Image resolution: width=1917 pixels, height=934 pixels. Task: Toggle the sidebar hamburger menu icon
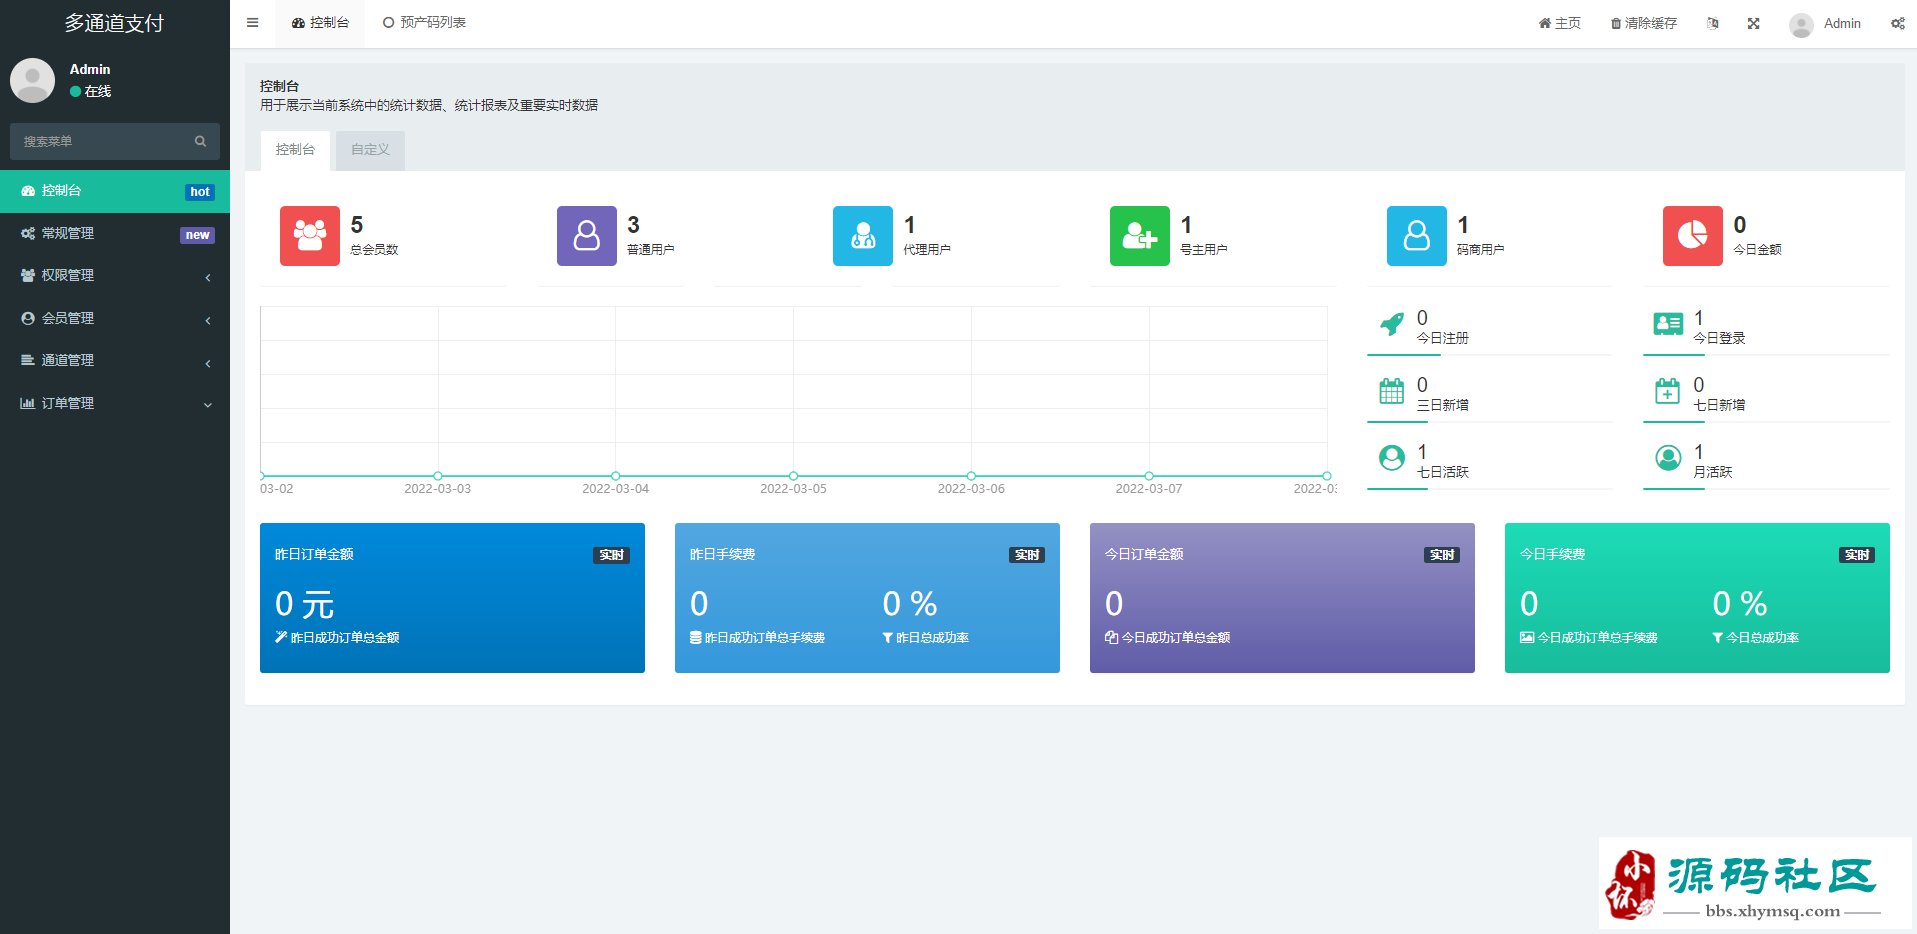pos(252,23)
